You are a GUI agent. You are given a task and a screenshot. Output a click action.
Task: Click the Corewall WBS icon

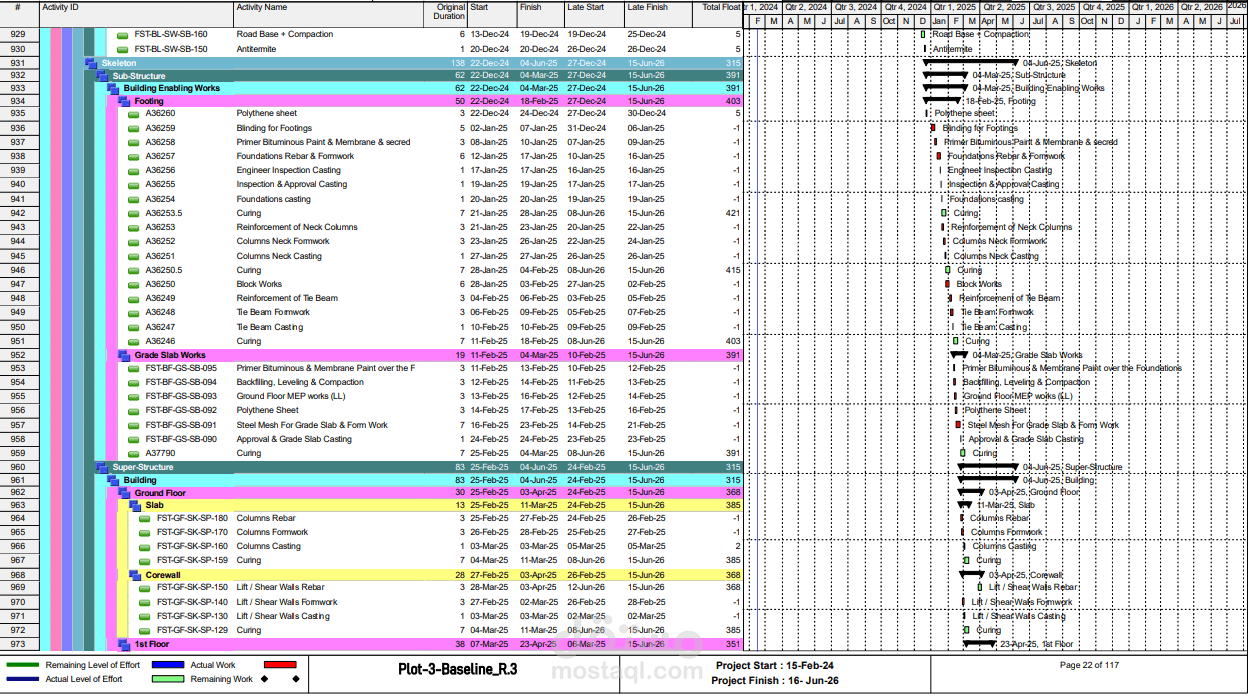[136, 575]
